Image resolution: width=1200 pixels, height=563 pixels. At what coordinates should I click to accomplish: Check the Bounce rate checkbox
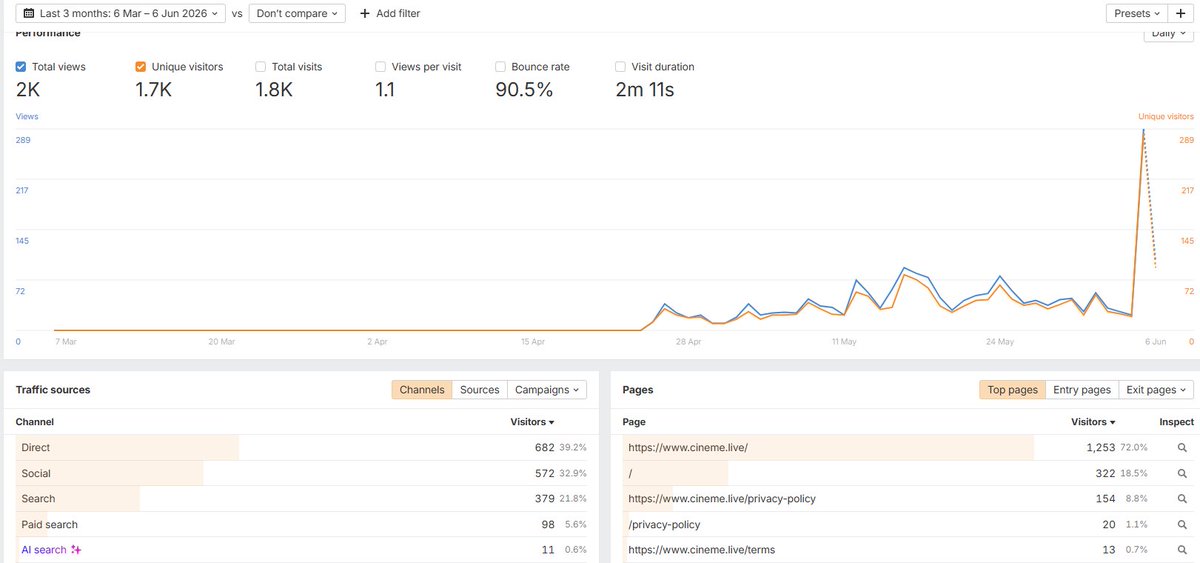(x=501, y=67)
